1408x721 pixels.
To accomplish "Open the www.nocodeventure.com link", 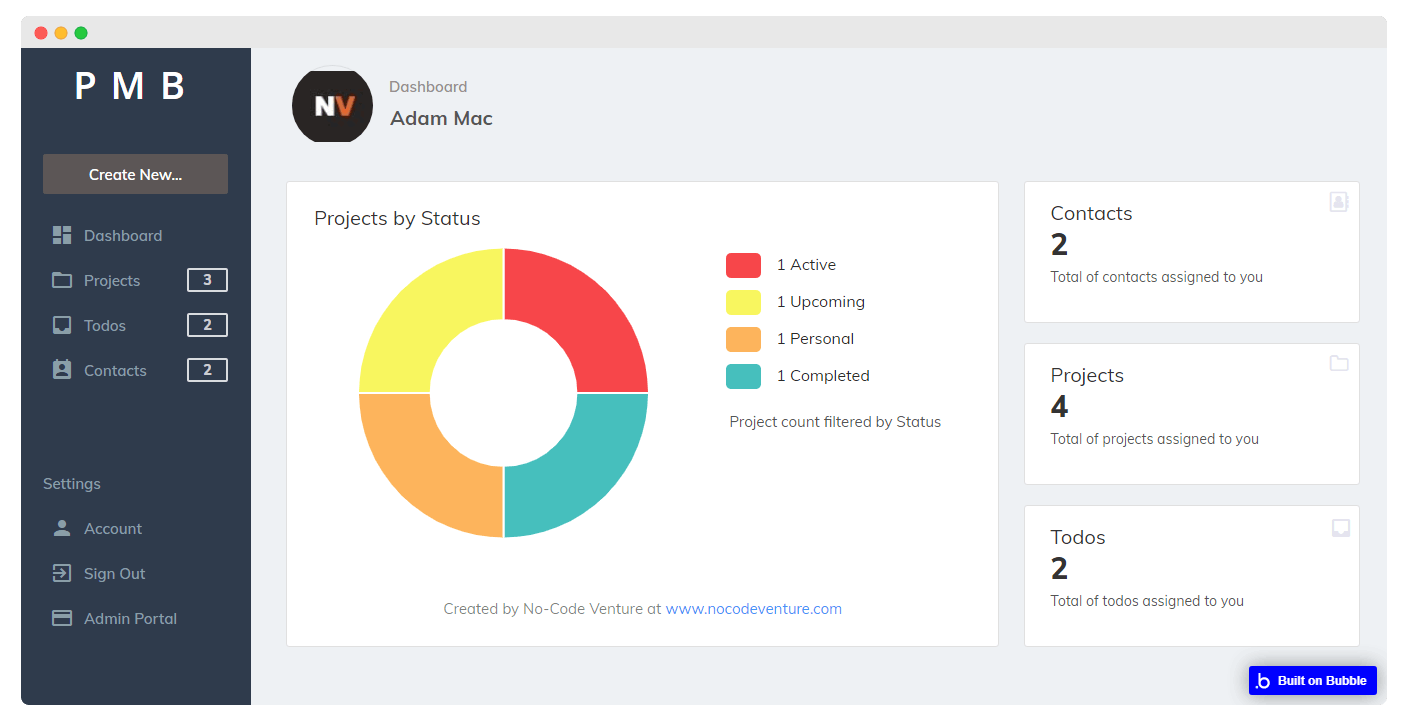I will click(753, 608).
